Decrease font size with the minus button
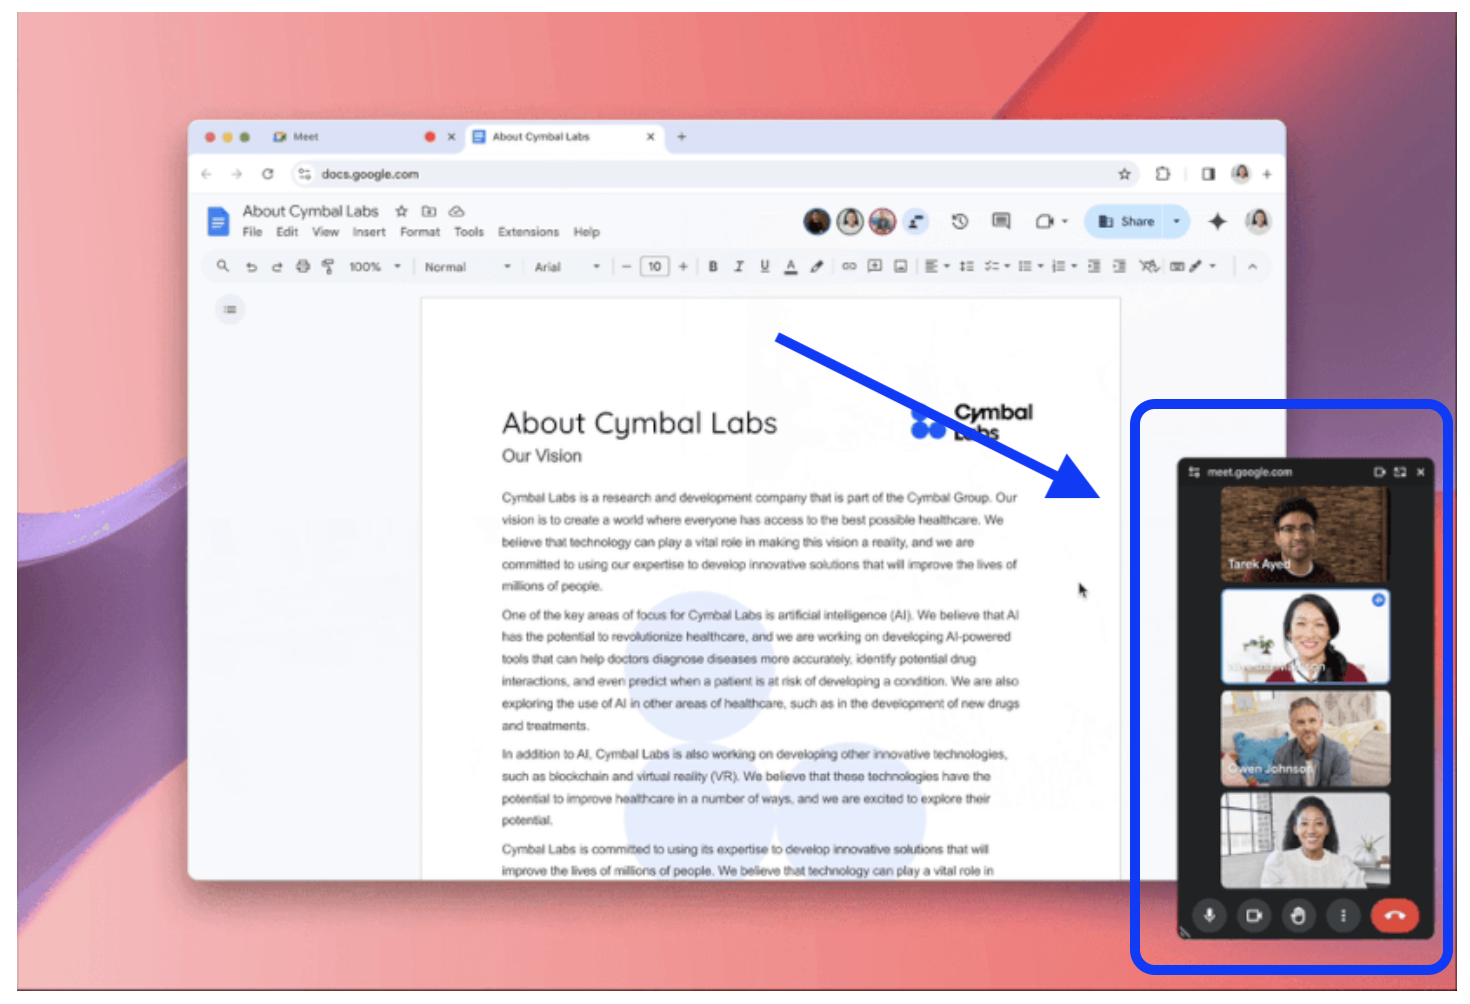1470x1004 pixels. click(626, 266)
